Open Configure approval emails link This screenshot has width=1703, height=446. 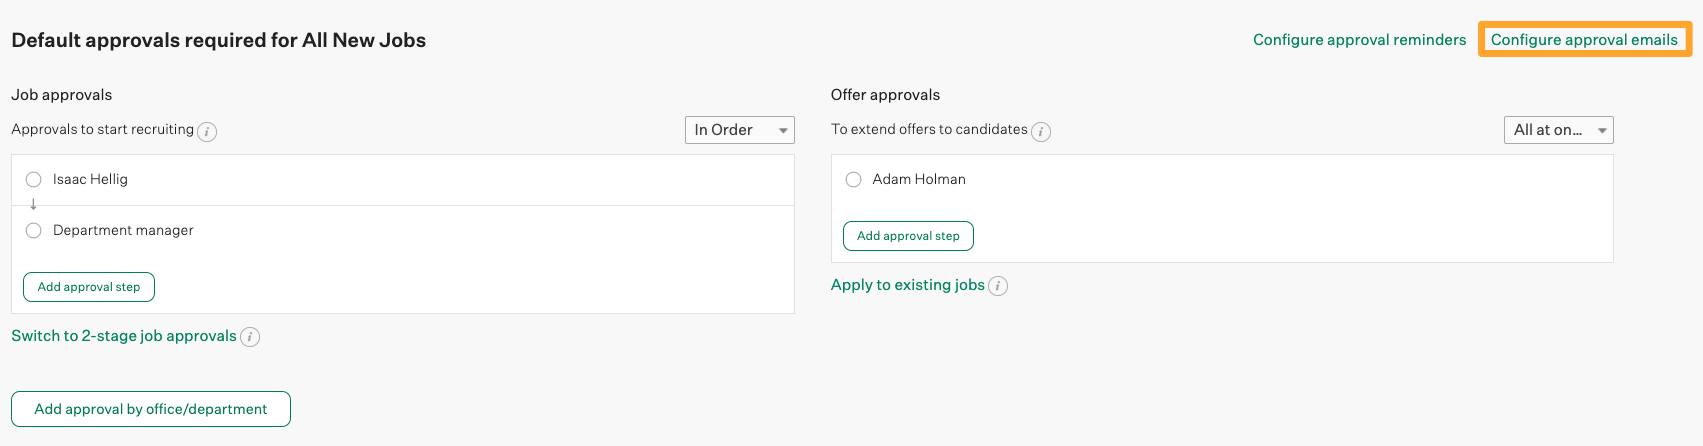pos(1584,40)
